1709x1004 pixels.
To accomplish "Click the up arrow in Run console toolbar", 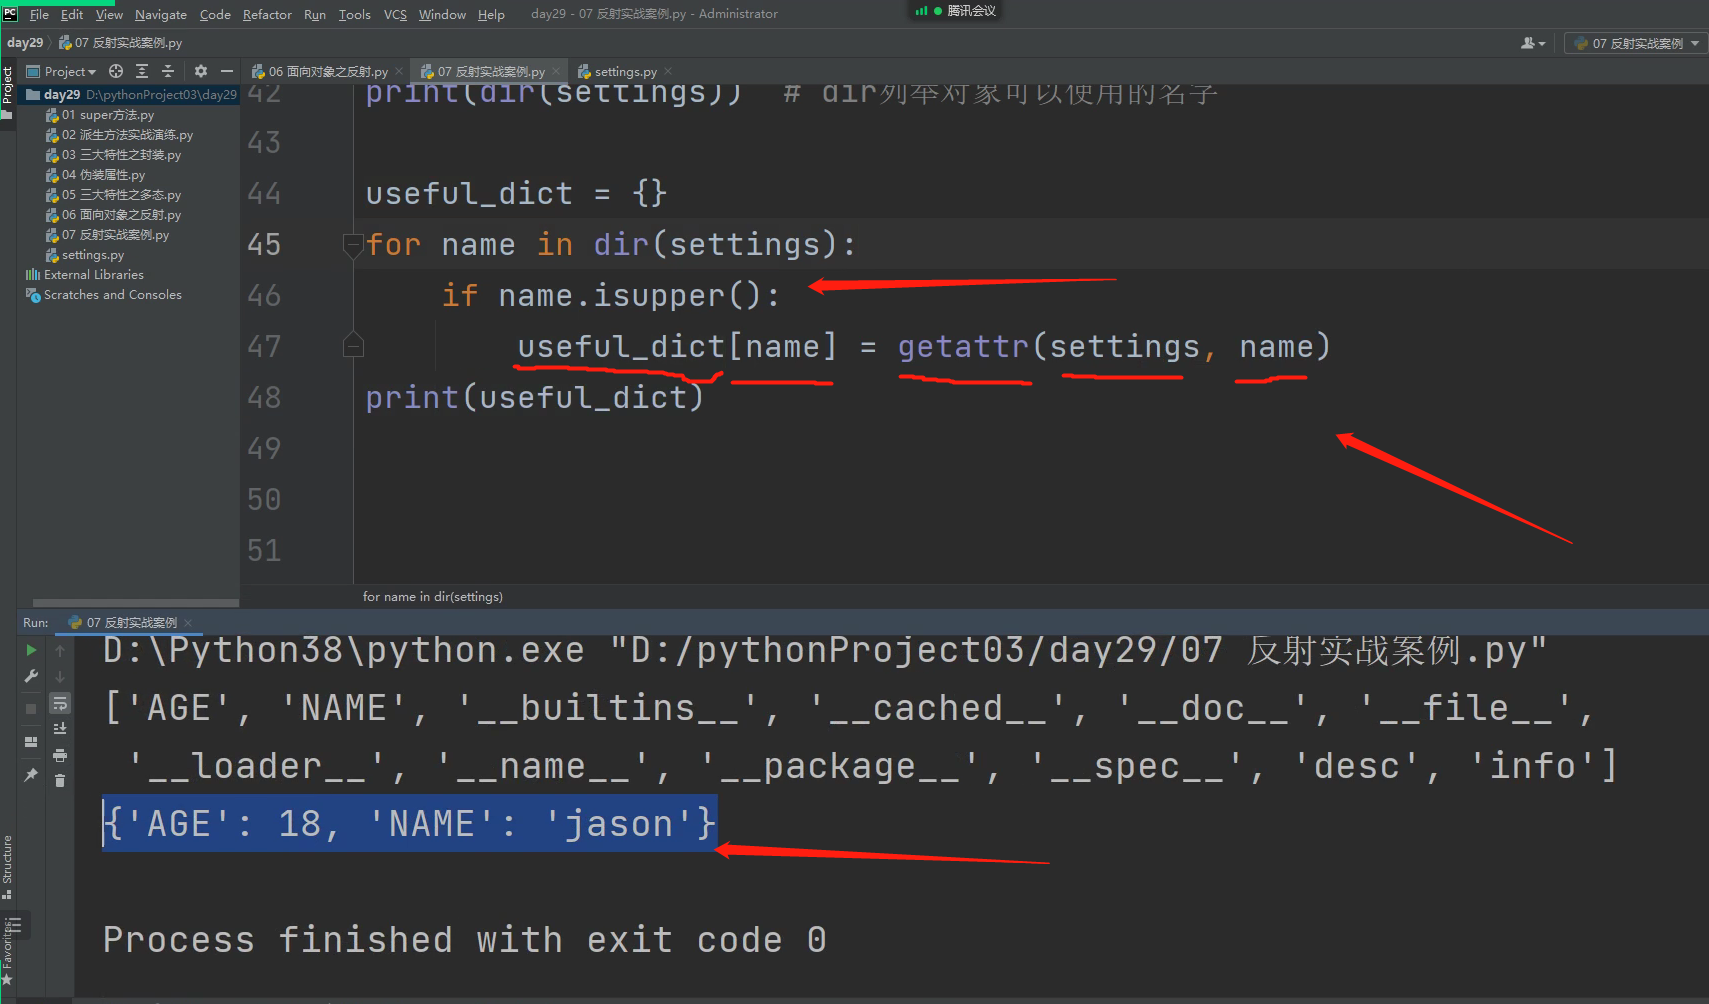I will pyautogui.click(x=60, y=651).
